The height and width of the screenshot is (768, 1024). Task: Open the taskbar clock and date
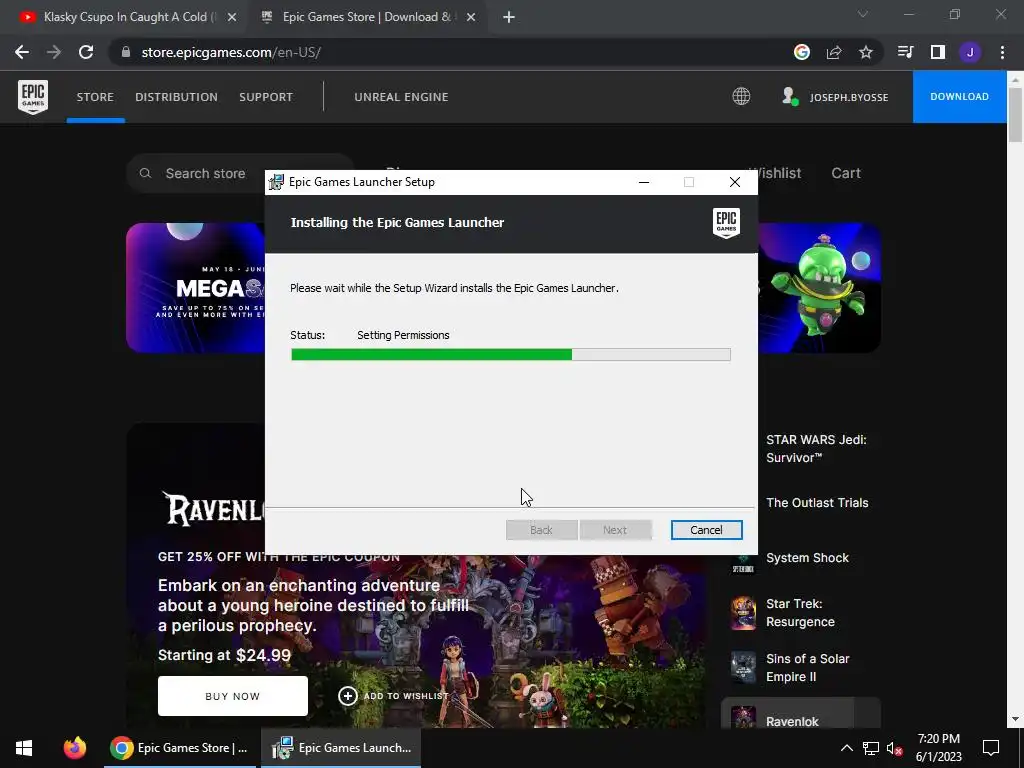click(938, 748)
